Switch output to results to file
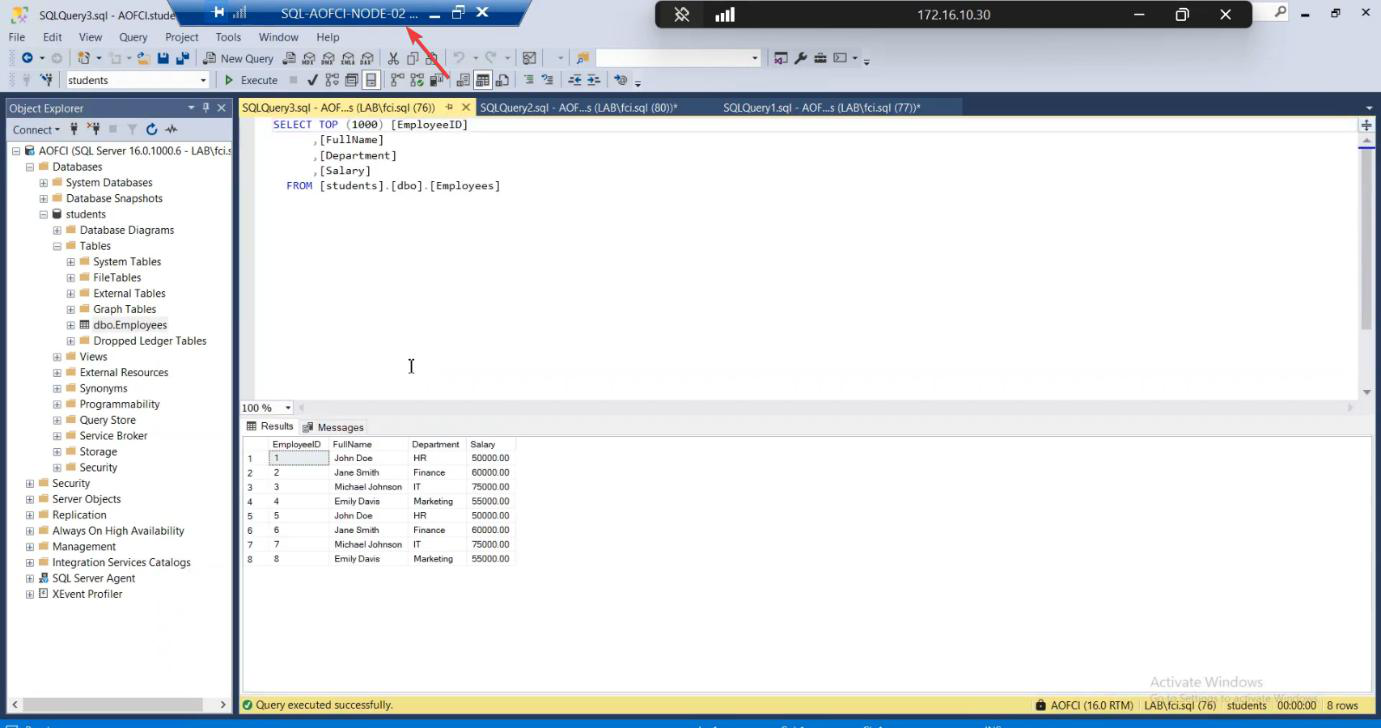 click(x=502, y=80)
